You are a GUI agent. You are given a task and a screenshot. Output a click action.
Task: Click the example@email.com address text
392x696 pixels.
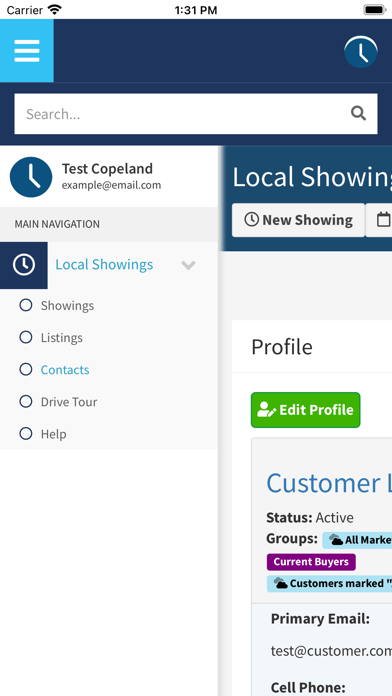[111, 185]
